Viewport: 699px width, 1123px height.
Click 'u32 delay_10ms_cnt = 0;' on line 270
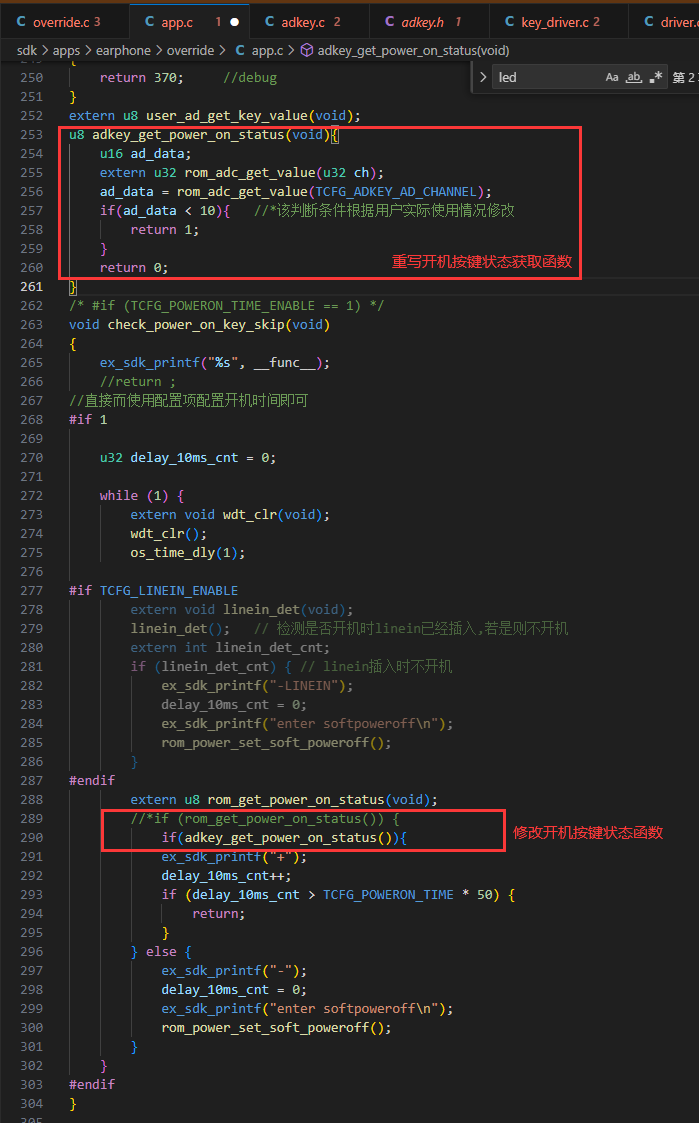(188, 458)
